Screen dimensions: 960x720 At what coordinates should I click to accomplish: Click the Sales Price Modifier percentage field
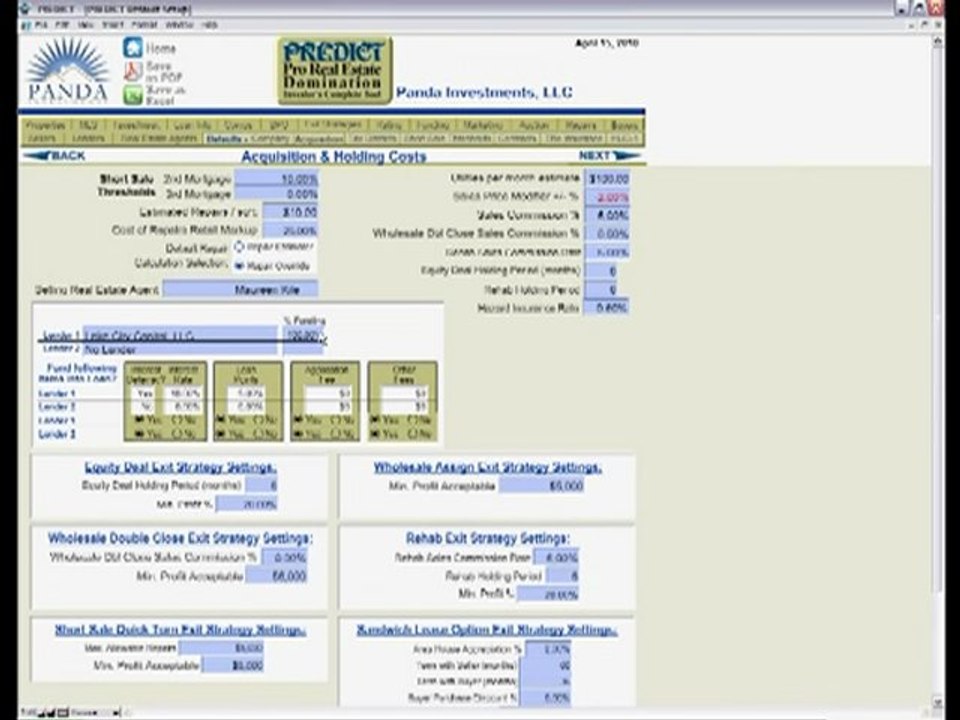(x=607, y=197)
